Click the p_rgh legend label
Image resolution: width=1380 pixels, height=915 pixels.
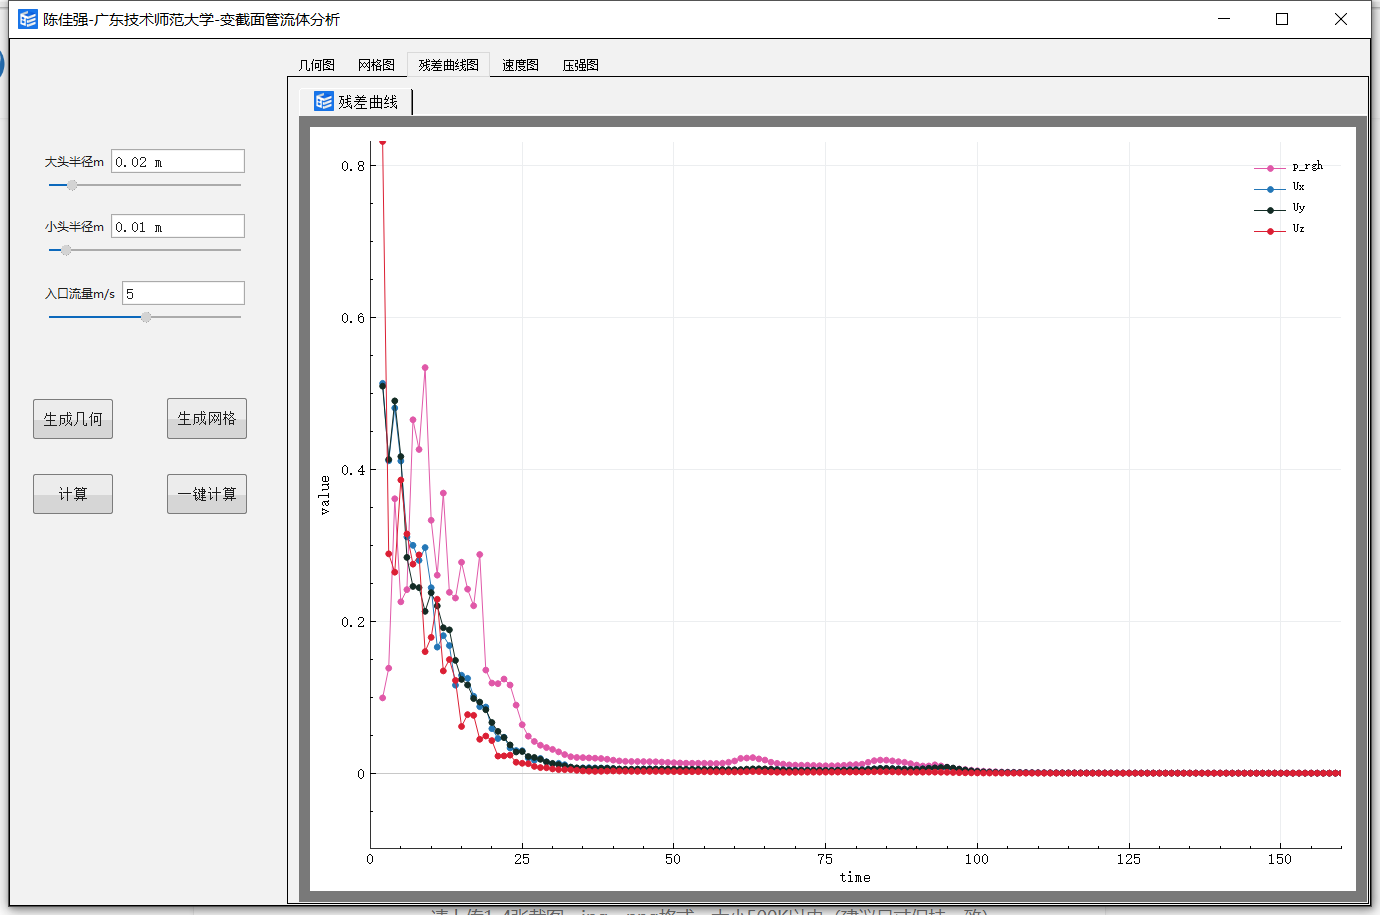click(1307, 166)
